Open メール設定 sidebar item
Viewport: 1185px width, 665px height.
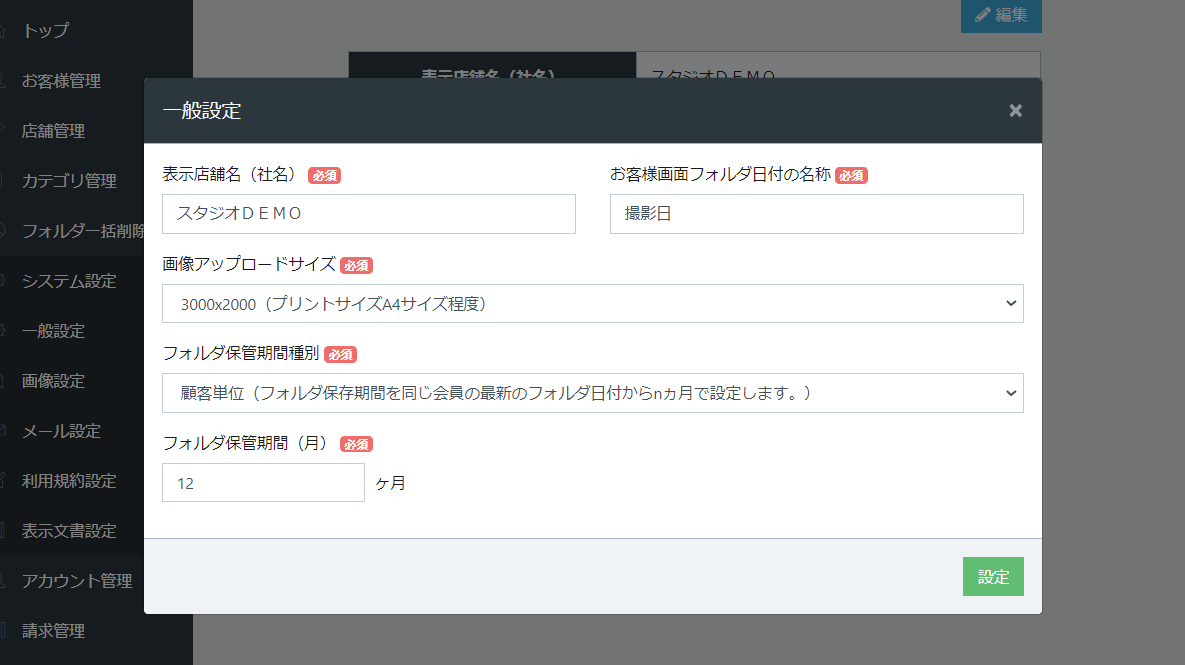[61, 431]
